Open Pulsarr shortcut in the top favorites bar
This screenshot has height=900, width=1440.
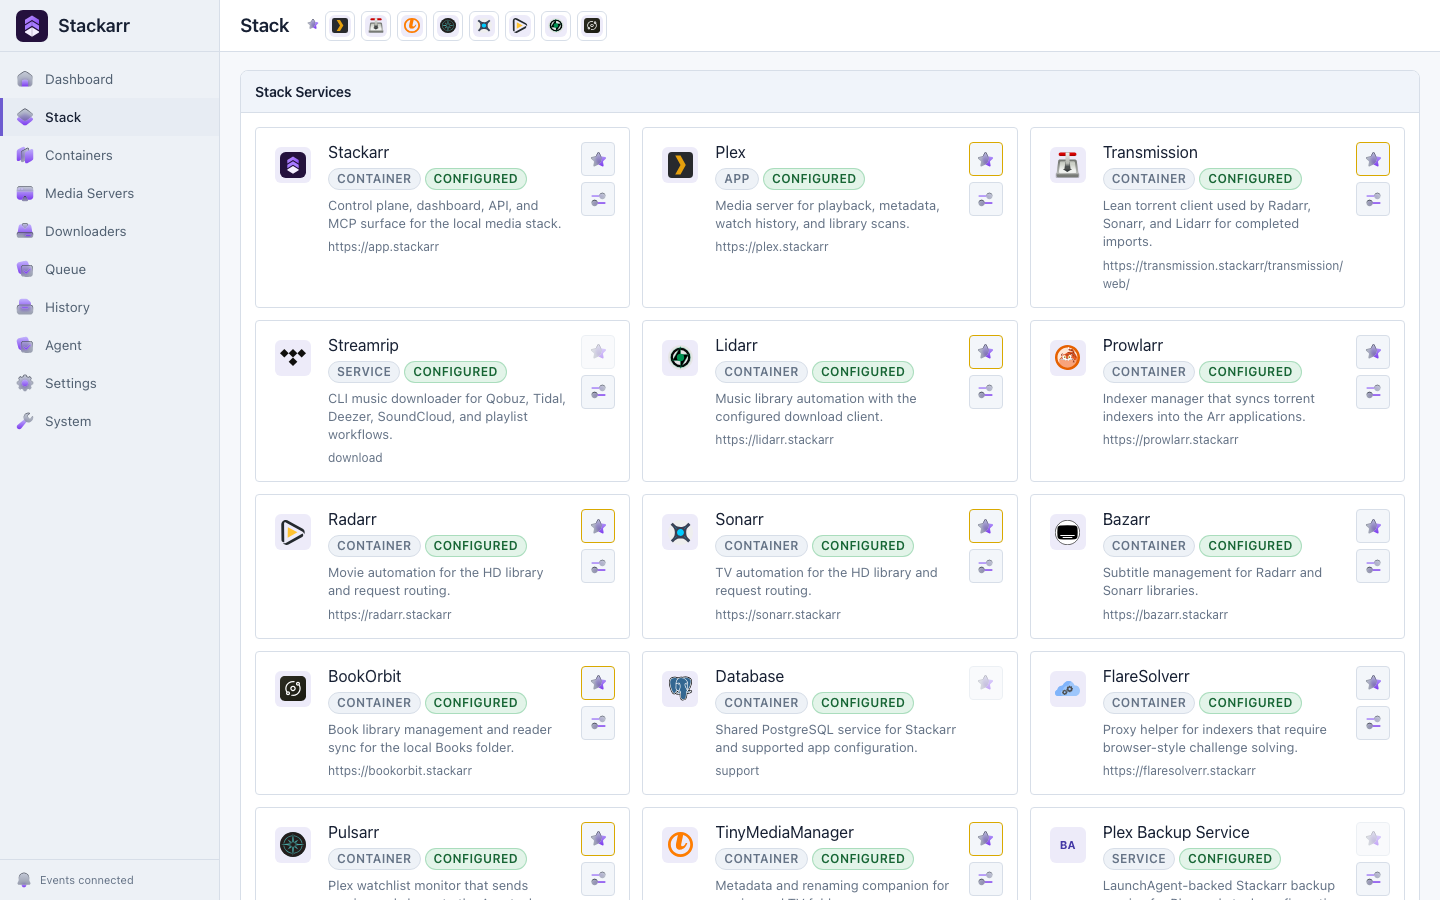[448, 26]
